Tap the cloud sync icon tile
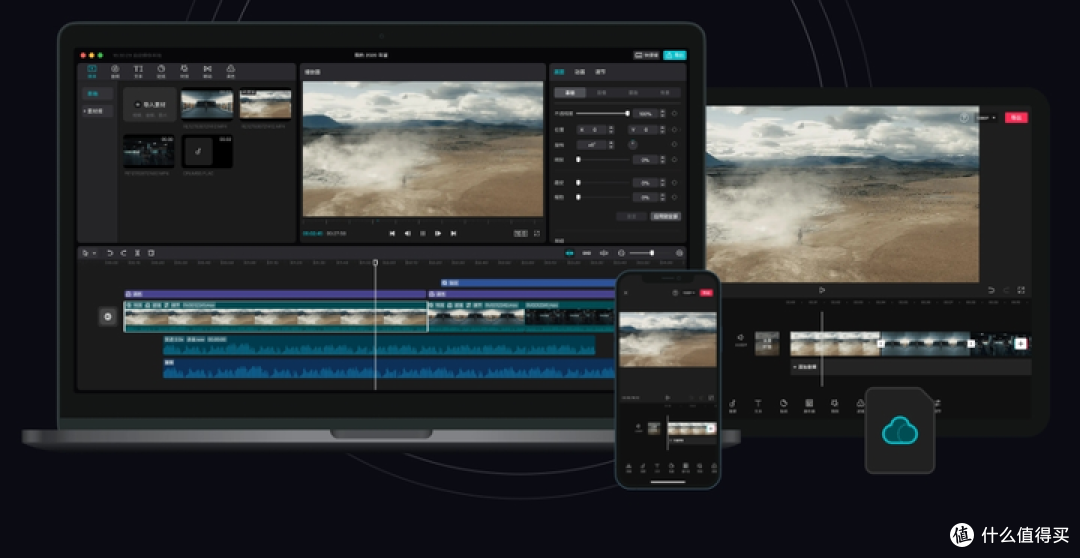The height and width of the screenshot is (558, 1080). [900, 431]
